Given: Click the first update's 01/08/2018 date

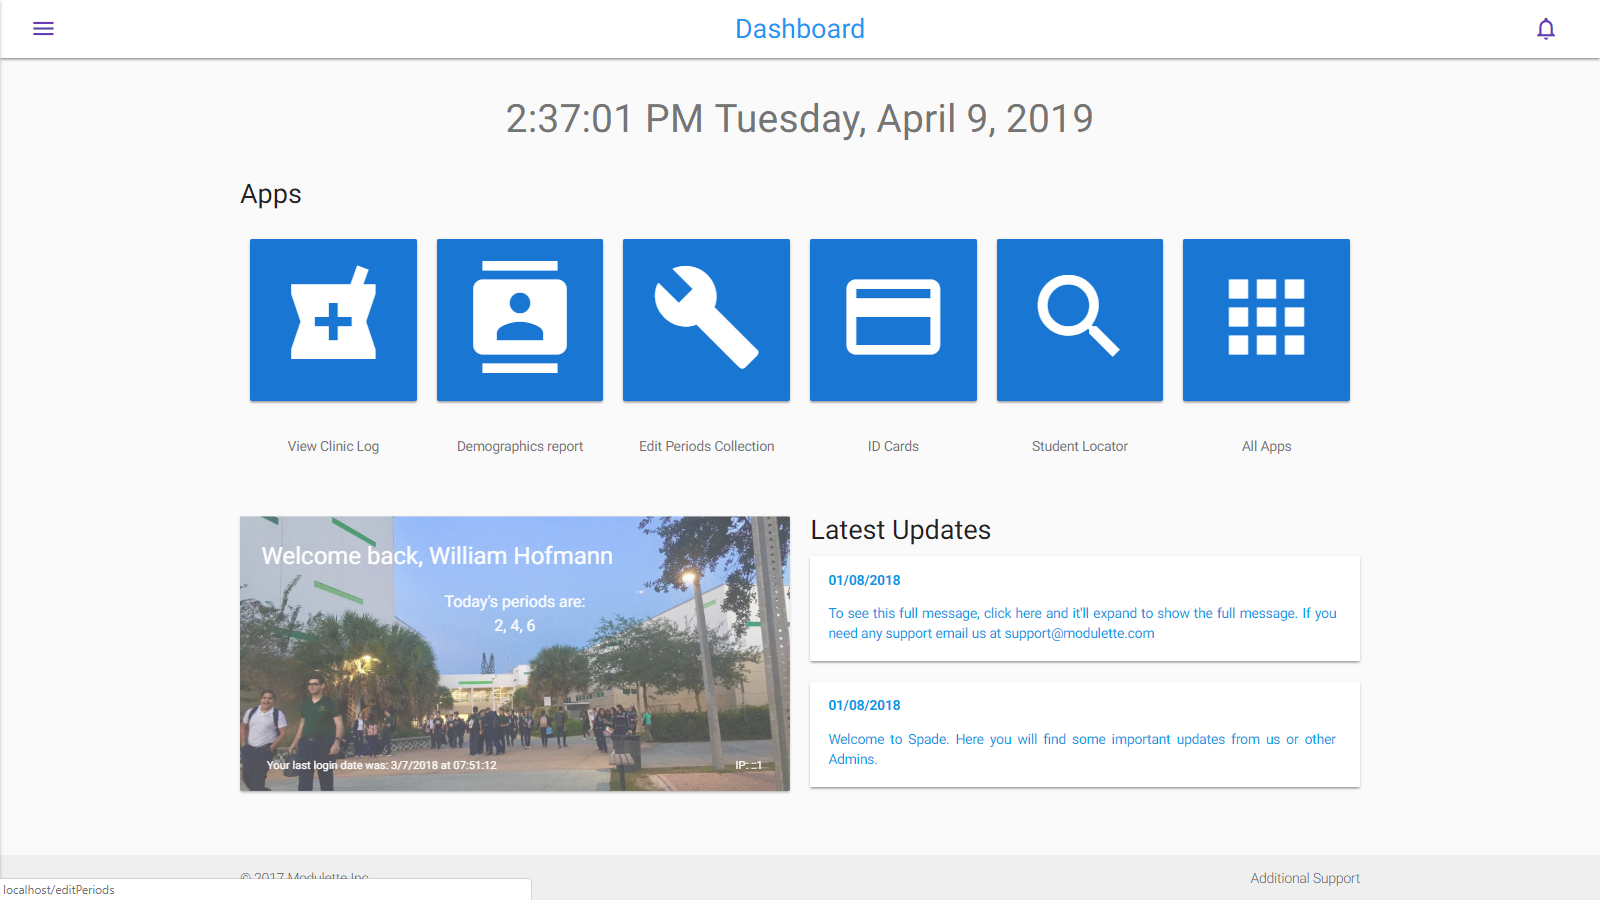Looking at the screenshot, I should click(x=864, y=580).
